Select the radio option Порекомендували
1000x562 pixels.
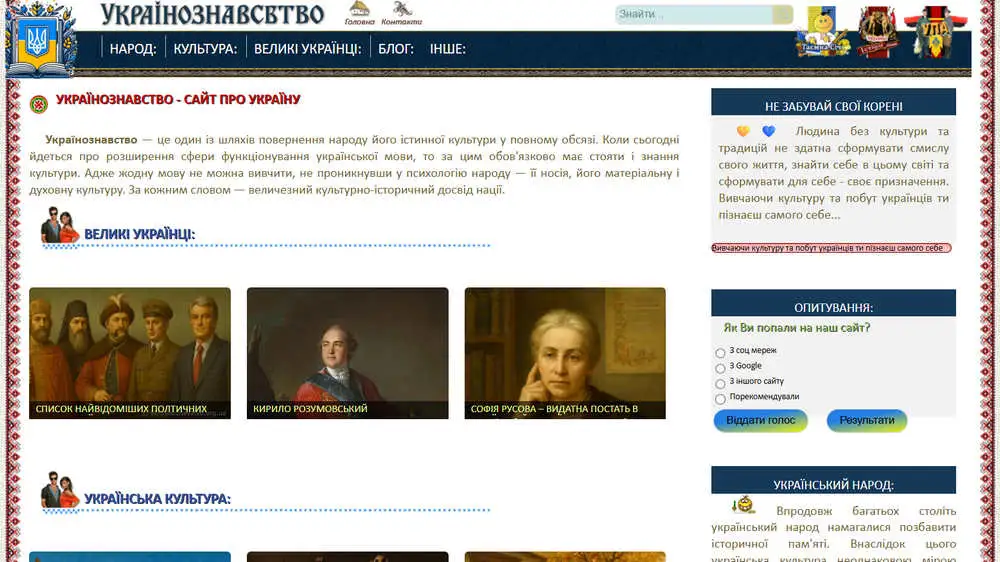coord(720,399)
